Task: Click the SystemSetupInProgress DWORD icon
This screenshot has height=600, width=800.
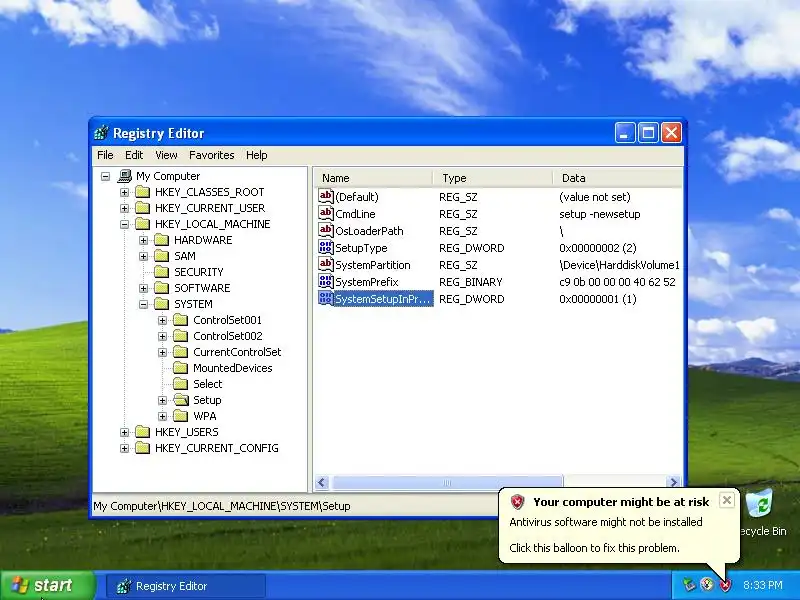Action: 326,298
